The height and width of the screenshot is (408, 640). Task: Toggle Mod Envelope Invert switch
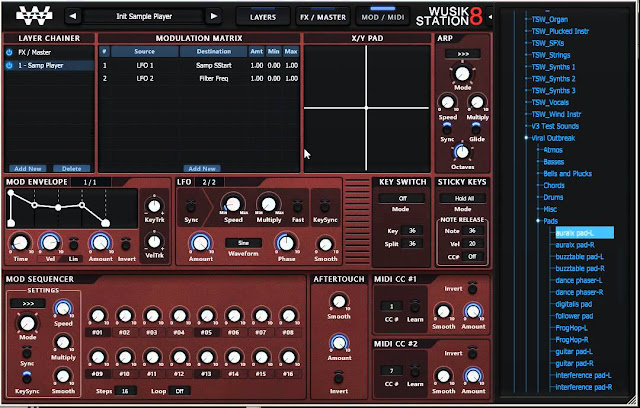pos(126,244)
